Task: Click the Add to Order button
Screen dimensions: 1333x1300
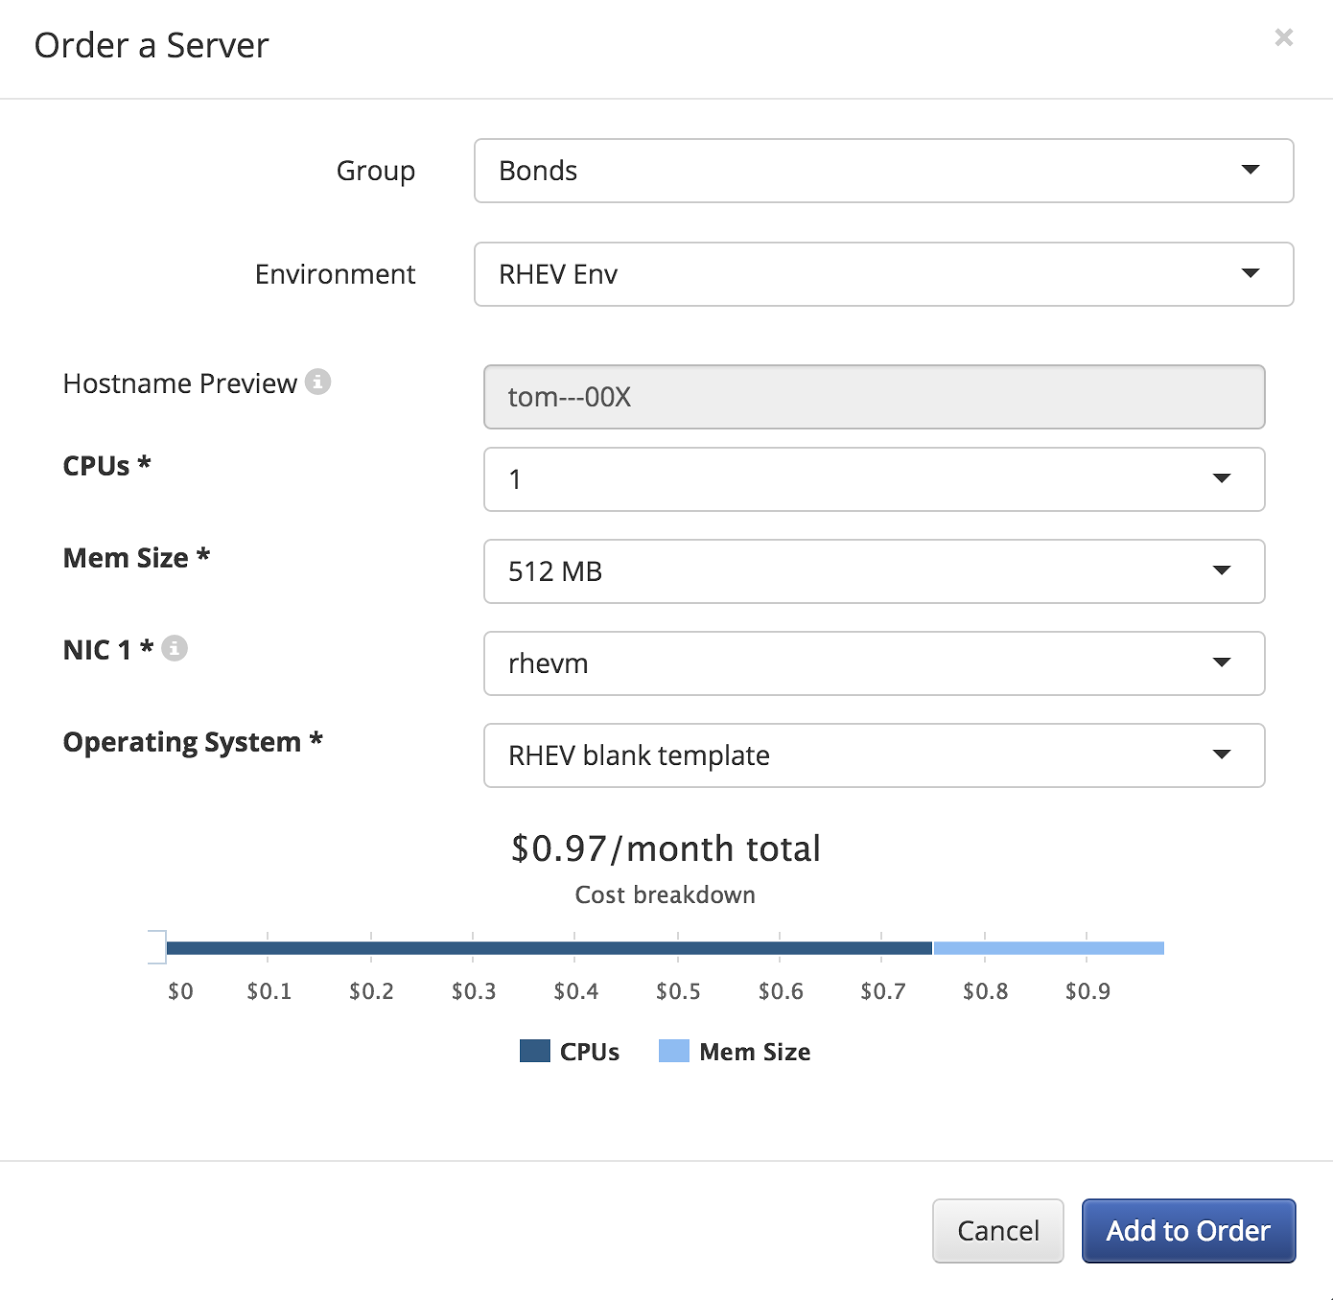Action: coord(1188,1231)
